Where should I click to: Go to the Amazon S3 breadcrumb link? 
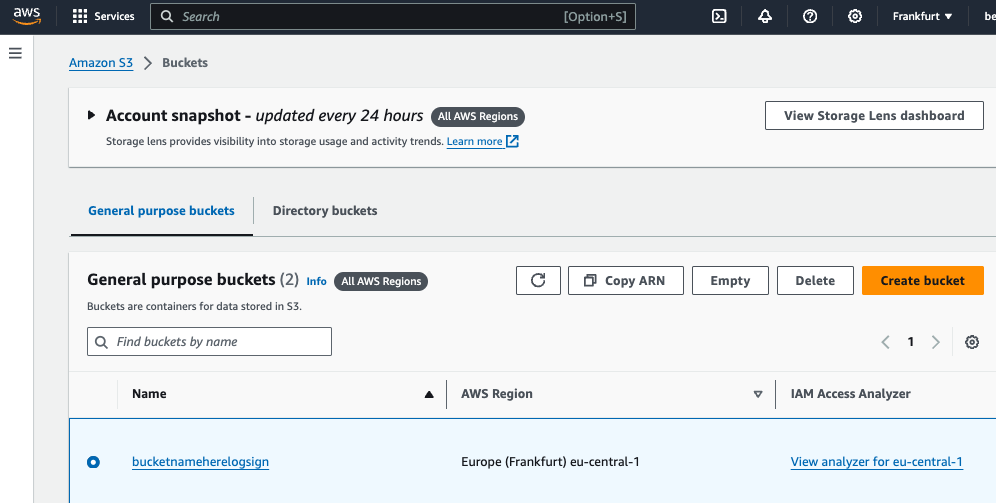101,63
